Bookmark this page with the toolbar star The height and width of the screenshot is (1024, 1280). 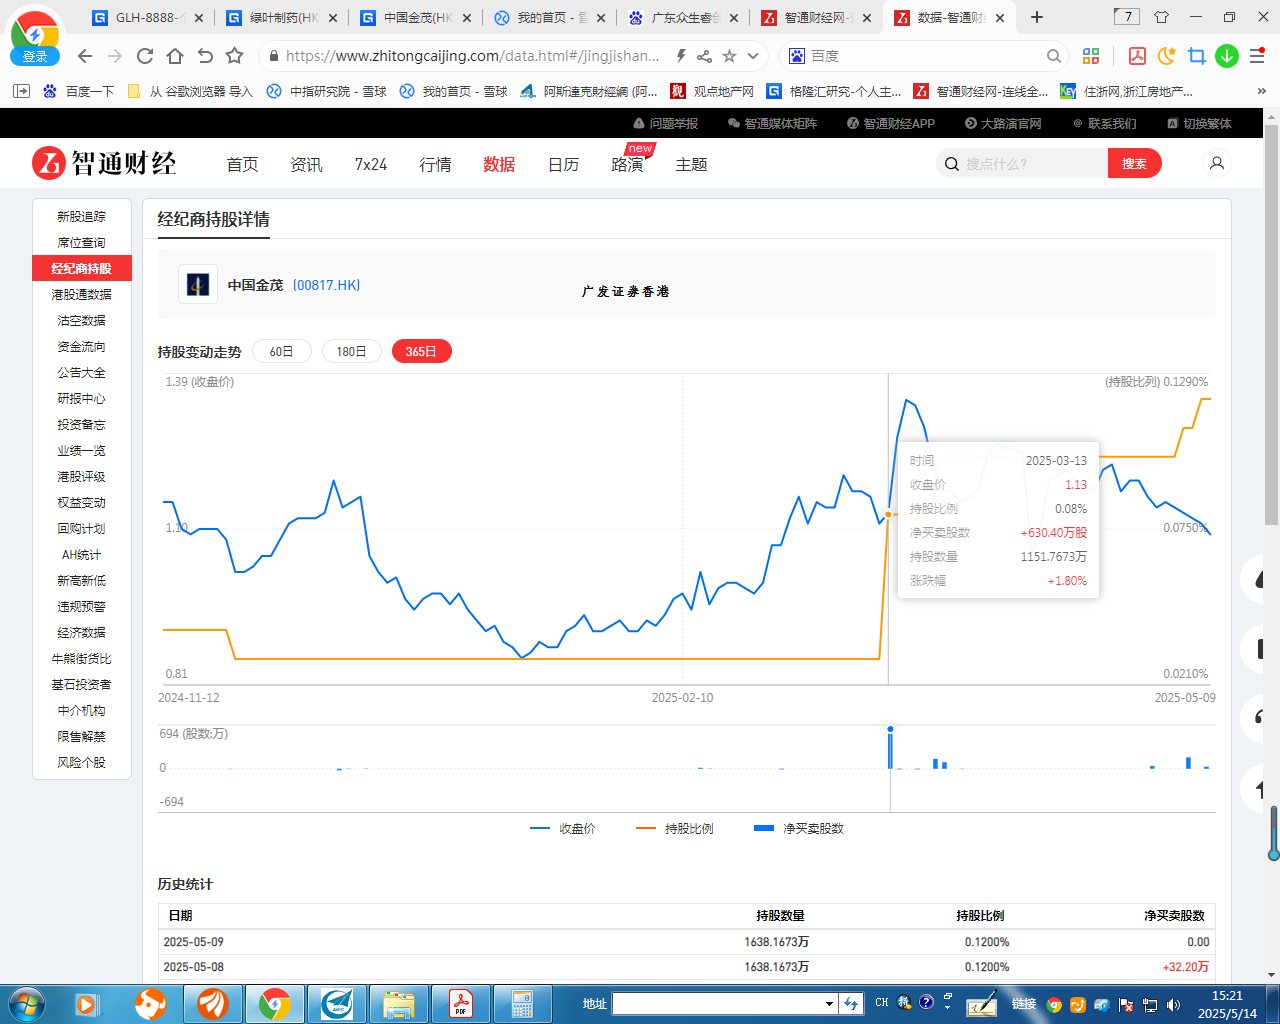coord(235,56)
